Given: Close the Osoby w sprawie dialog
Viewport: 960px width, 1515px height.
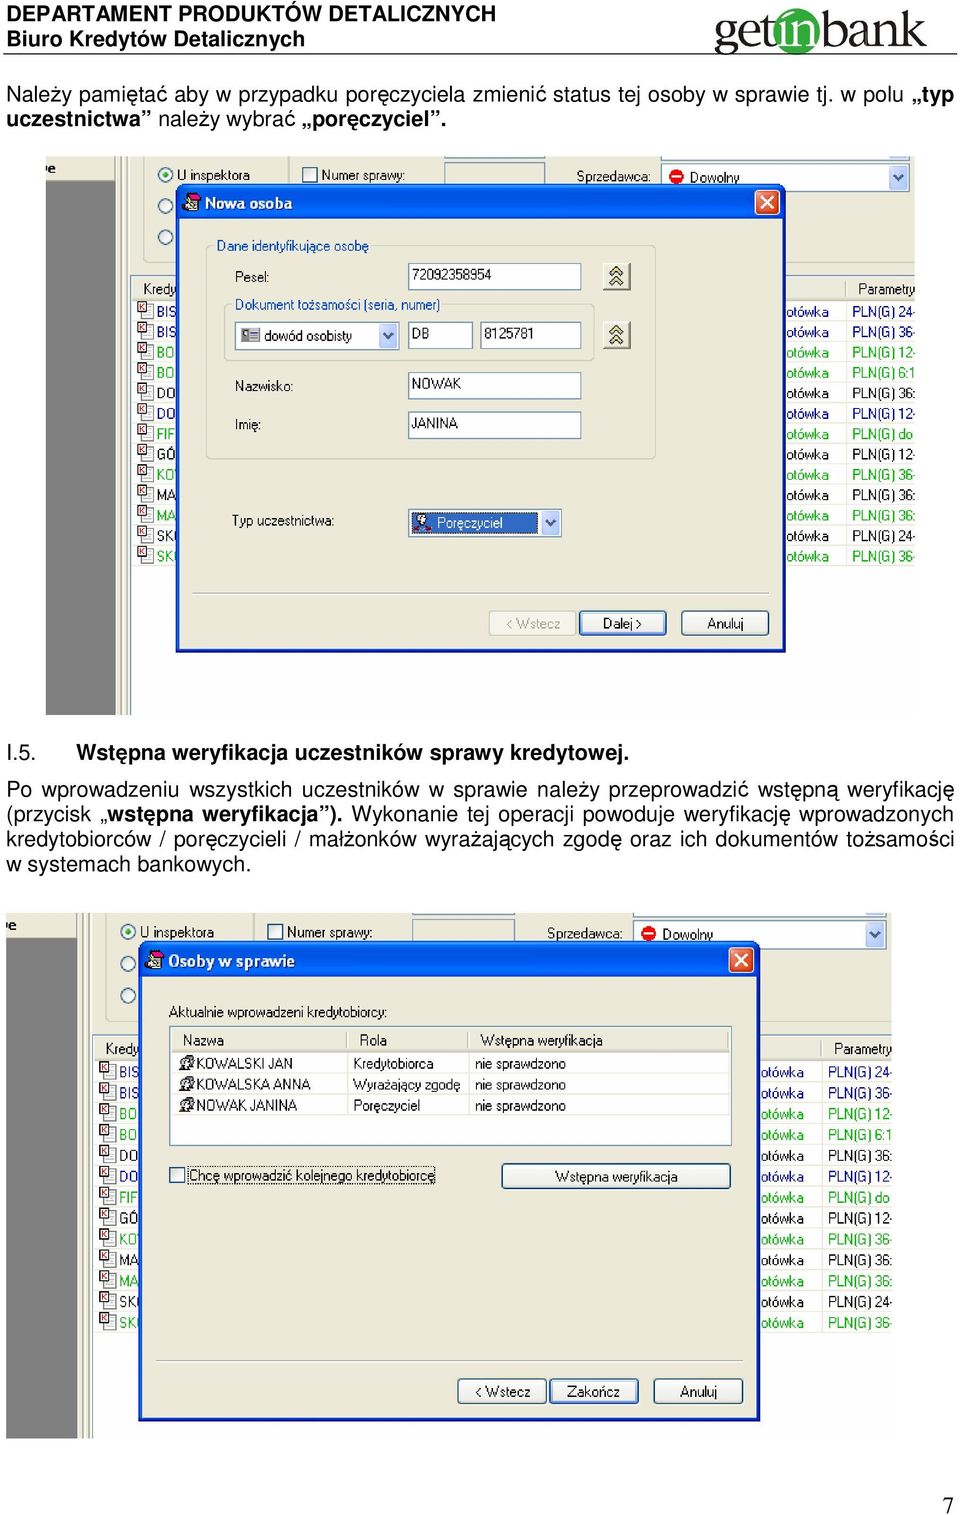Looking at the screenshot, I should click(x=741, y=960).
